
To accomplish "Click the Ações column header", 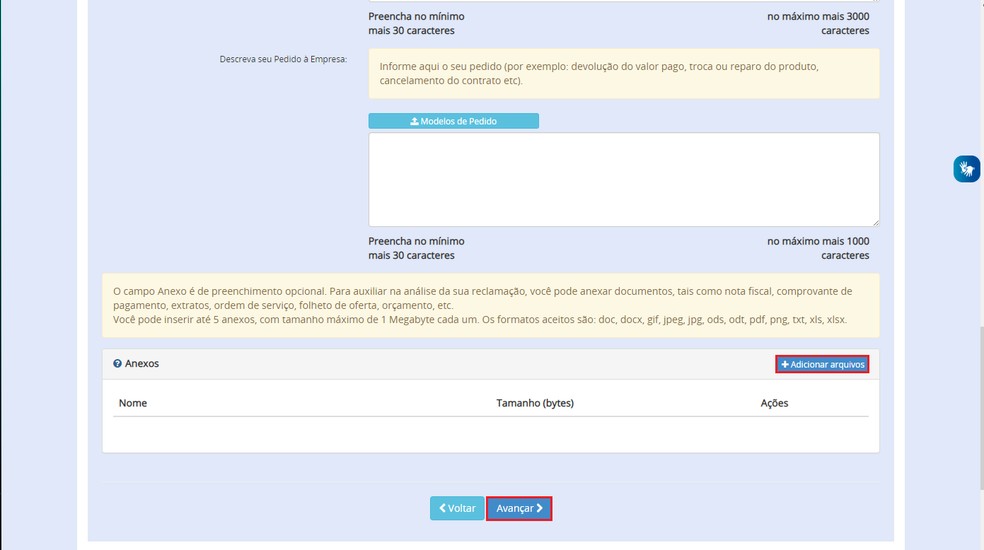I will coord(774,403).
